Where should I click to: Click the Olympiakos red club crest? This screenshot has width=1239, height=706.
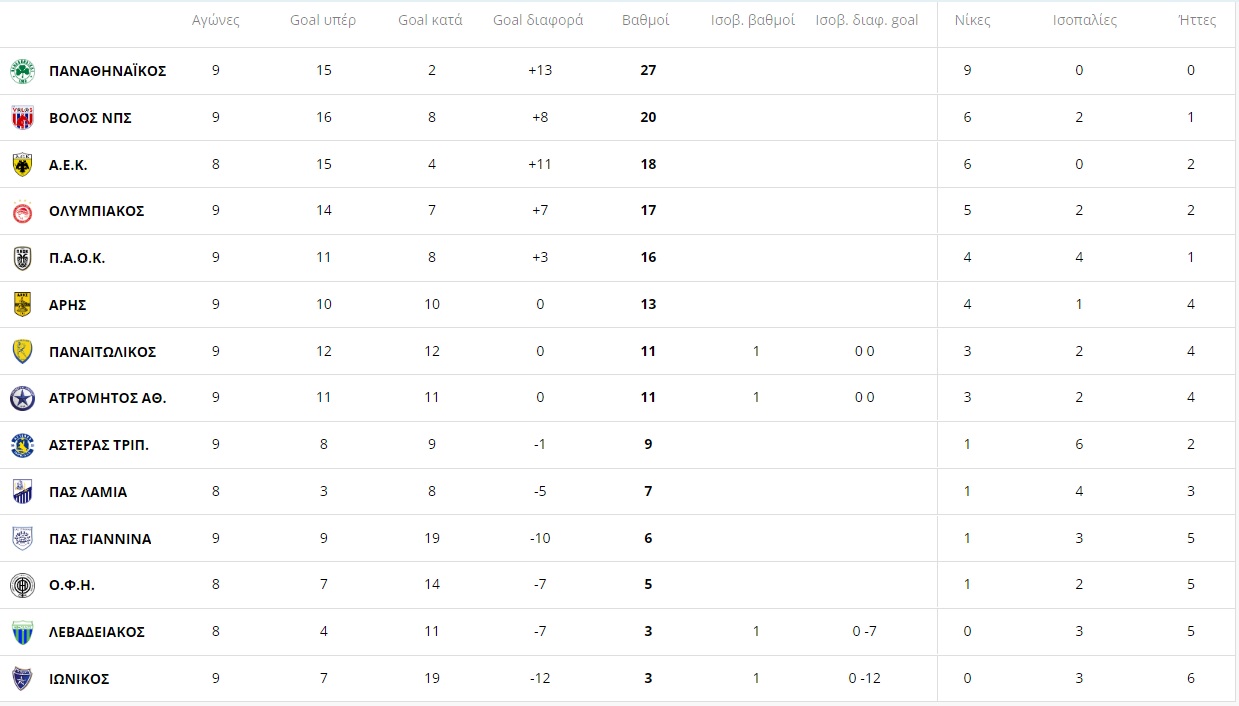pos(22,211)
